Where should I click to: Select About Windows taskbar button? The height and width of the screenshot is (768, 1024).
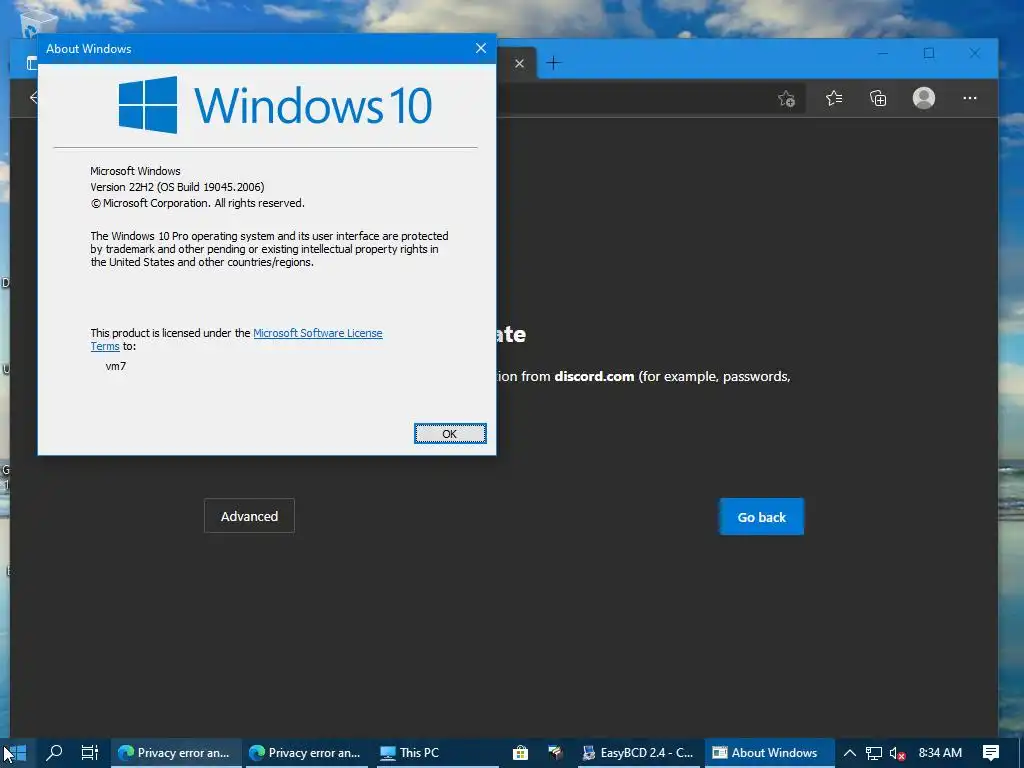pyautogui.click(x=769, y=753)
